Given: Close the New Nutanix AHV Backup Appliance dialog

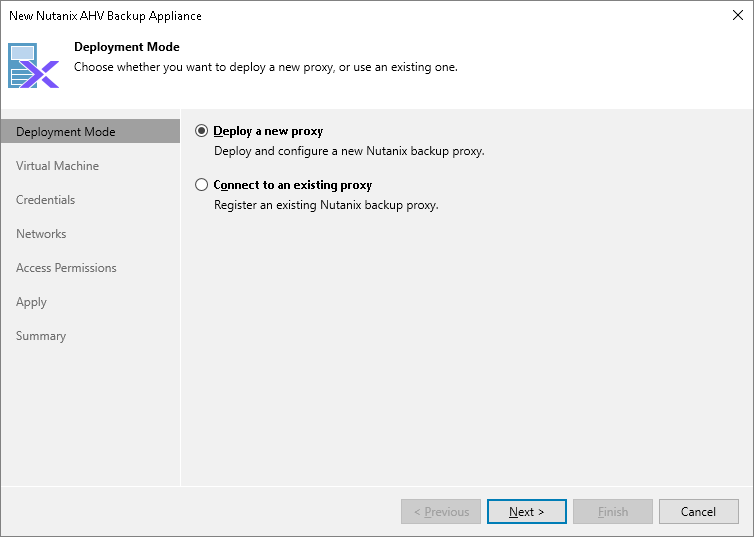Looking at the screenshot, I should click(736, 16).
